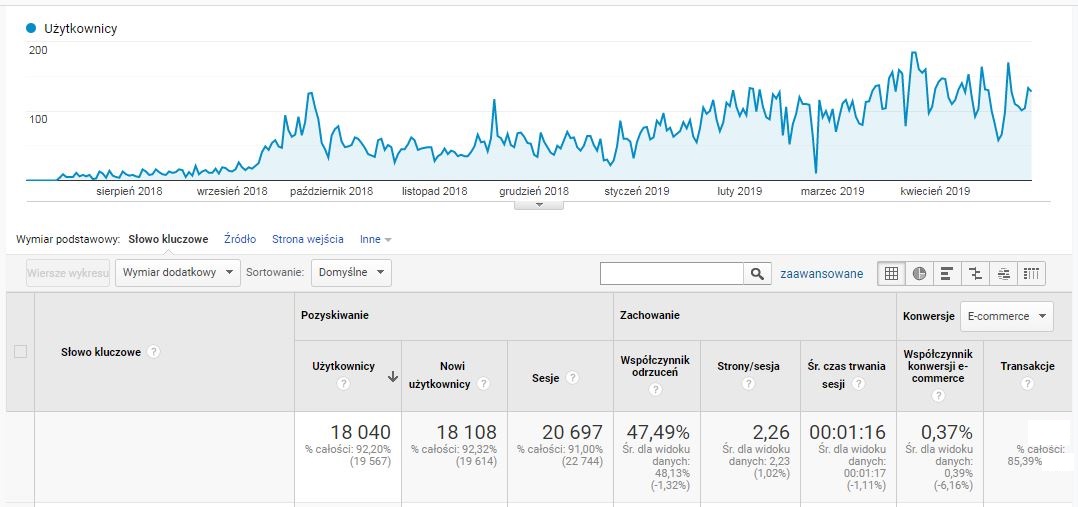Toggle the select-all rows checkbox
1078x507 pixels.
point(21,352)
